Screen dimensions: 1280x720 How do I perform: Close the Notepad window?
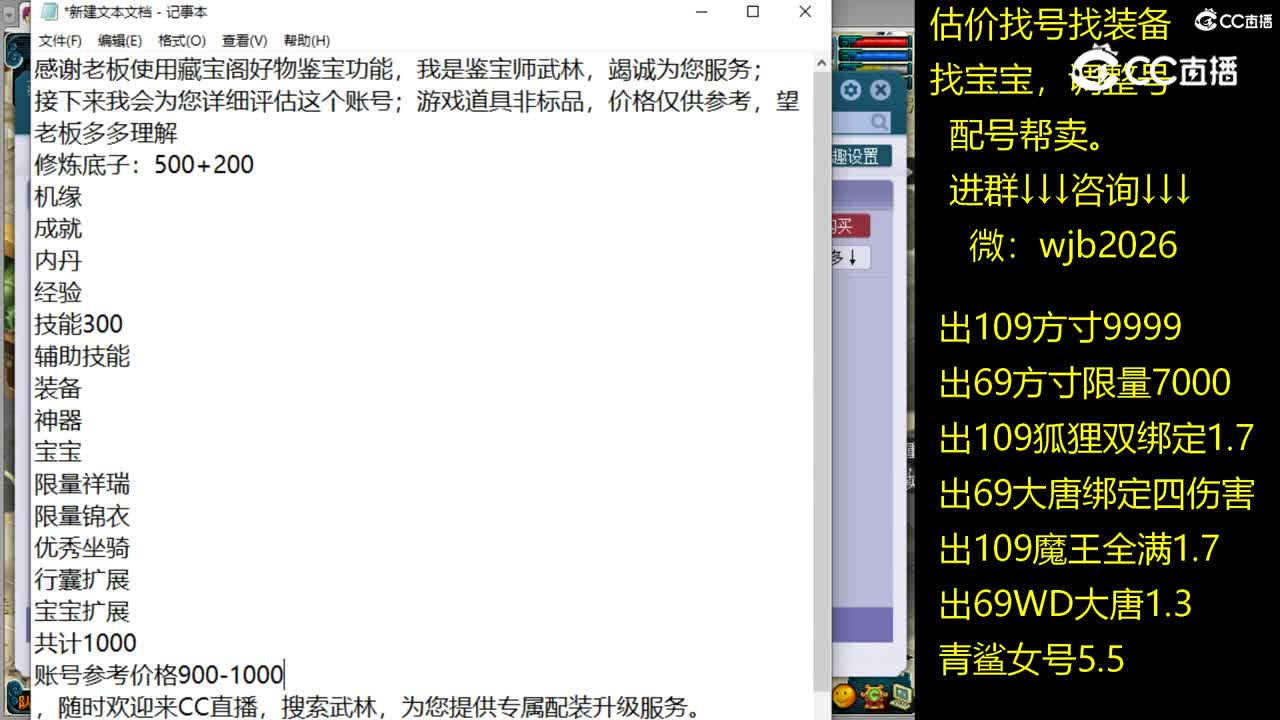(x=805, y=12)
